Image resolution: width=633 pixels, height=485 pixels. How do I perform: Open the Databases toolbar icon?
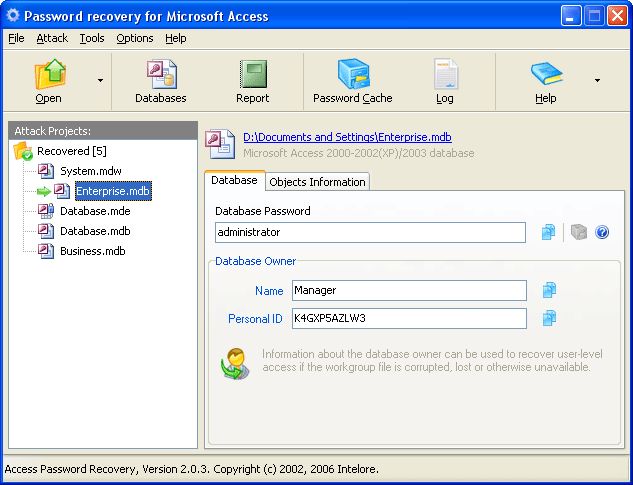point(161,74)
